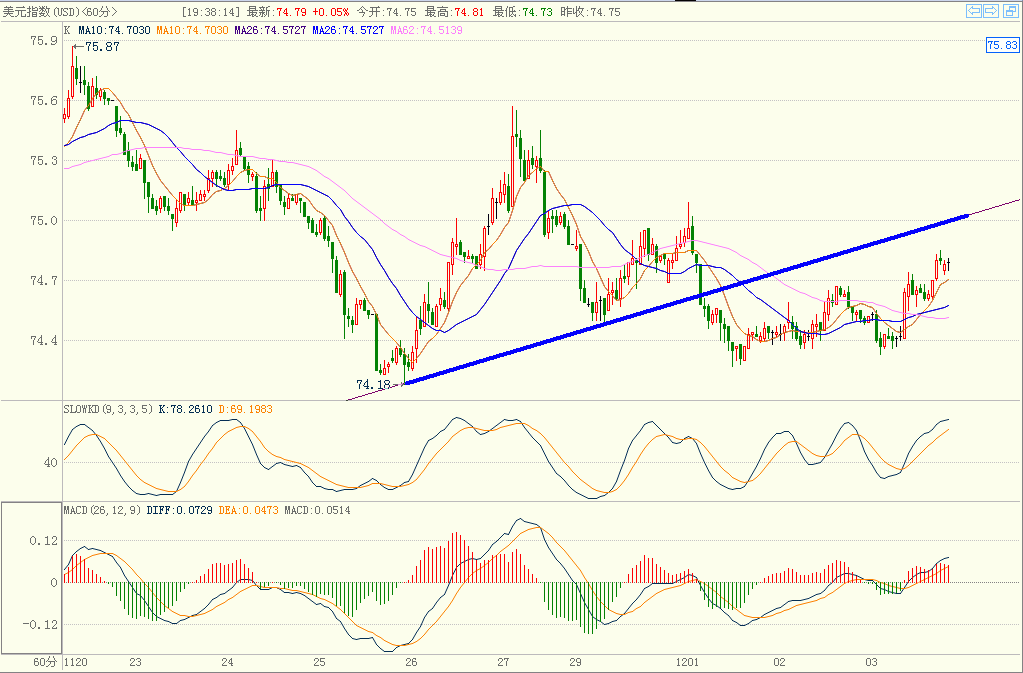Click the 0.12 MACD axis label
Viewport: 1023px width, 673px height.
[x=44, y=541]
